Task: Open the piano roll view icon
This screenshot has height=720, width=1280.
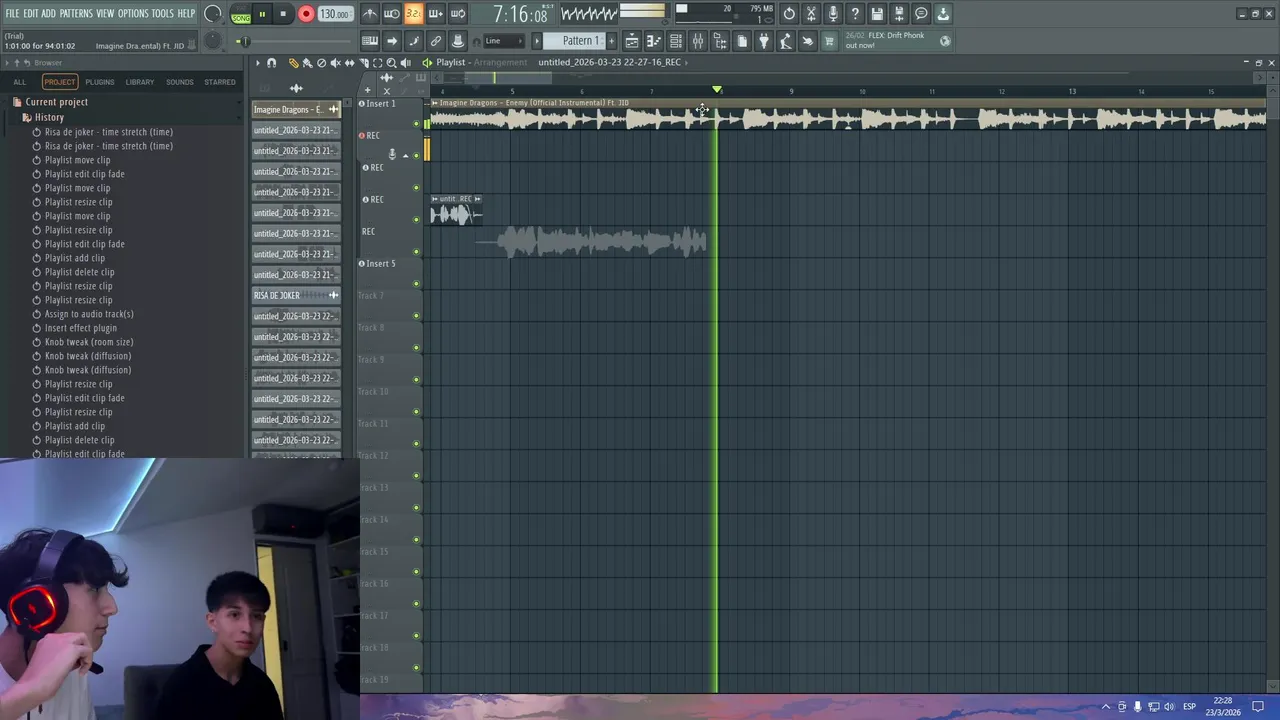Action: pos(654,41)
